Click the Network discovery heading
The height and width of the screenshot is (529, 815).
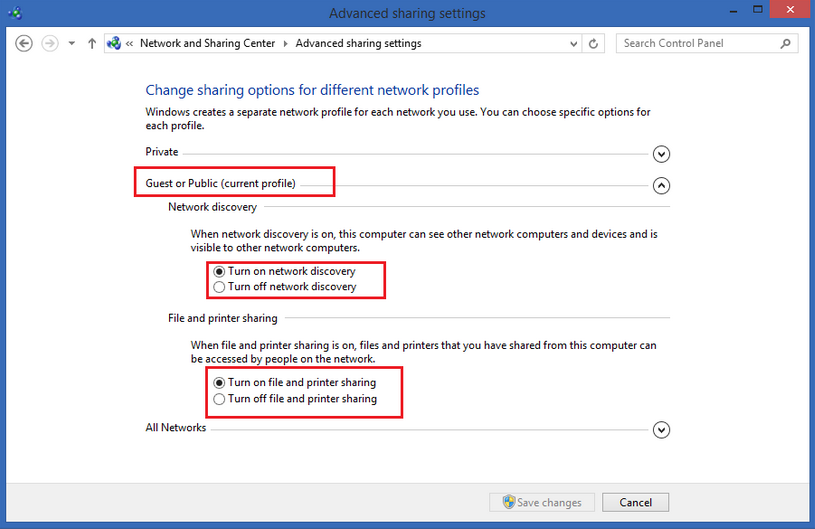[x=212, y=207]
